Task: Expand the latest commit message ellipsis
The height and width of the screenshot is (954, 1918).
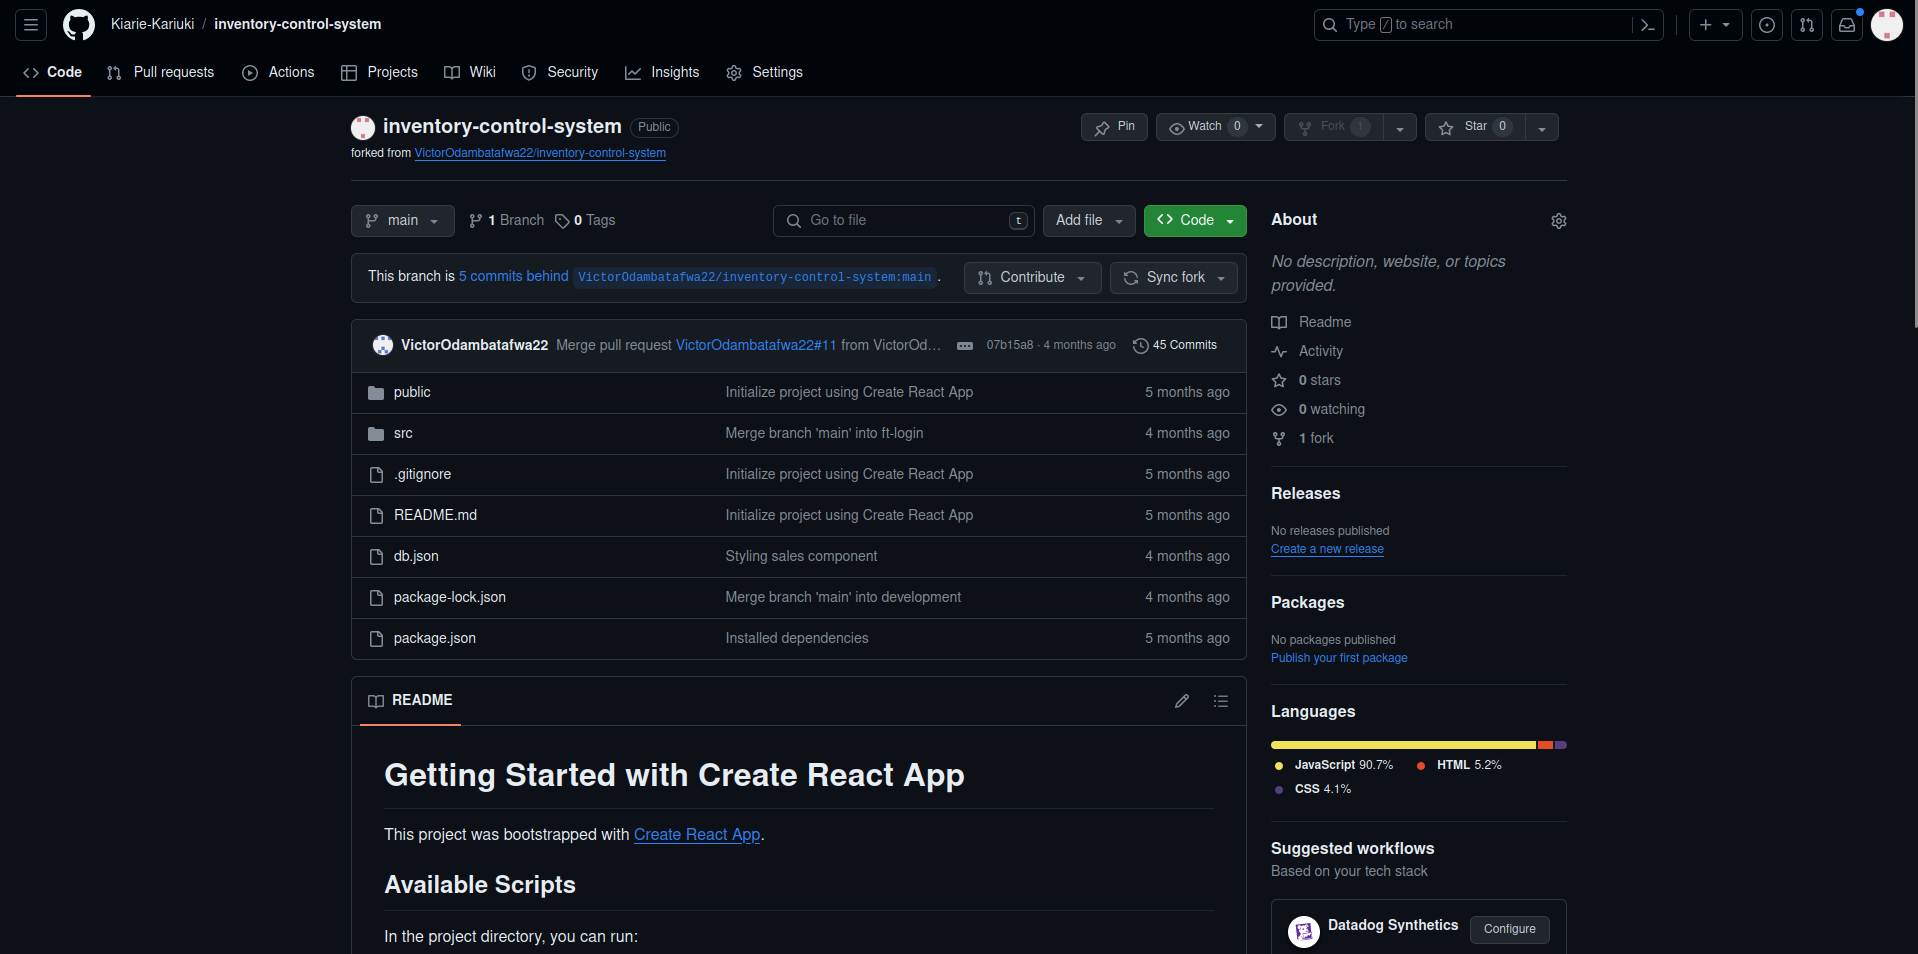Action: tap(964, 346)
